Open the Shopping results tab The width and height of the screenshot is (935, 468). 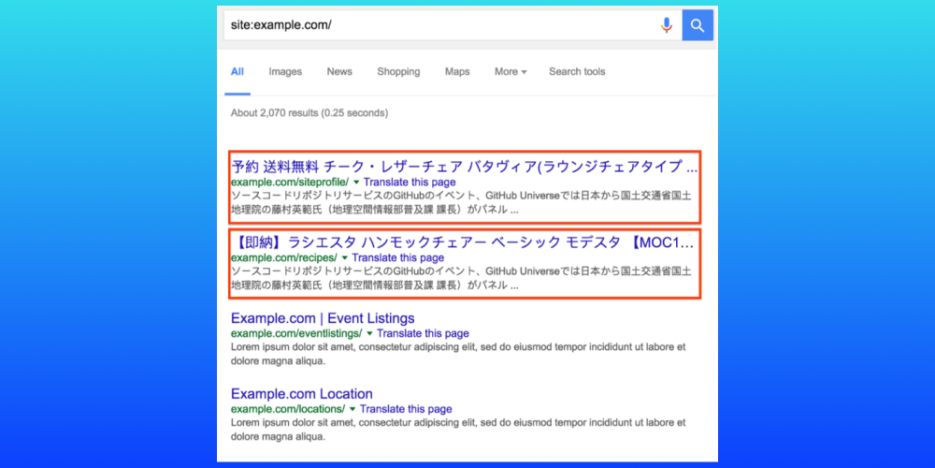point(398,72)
